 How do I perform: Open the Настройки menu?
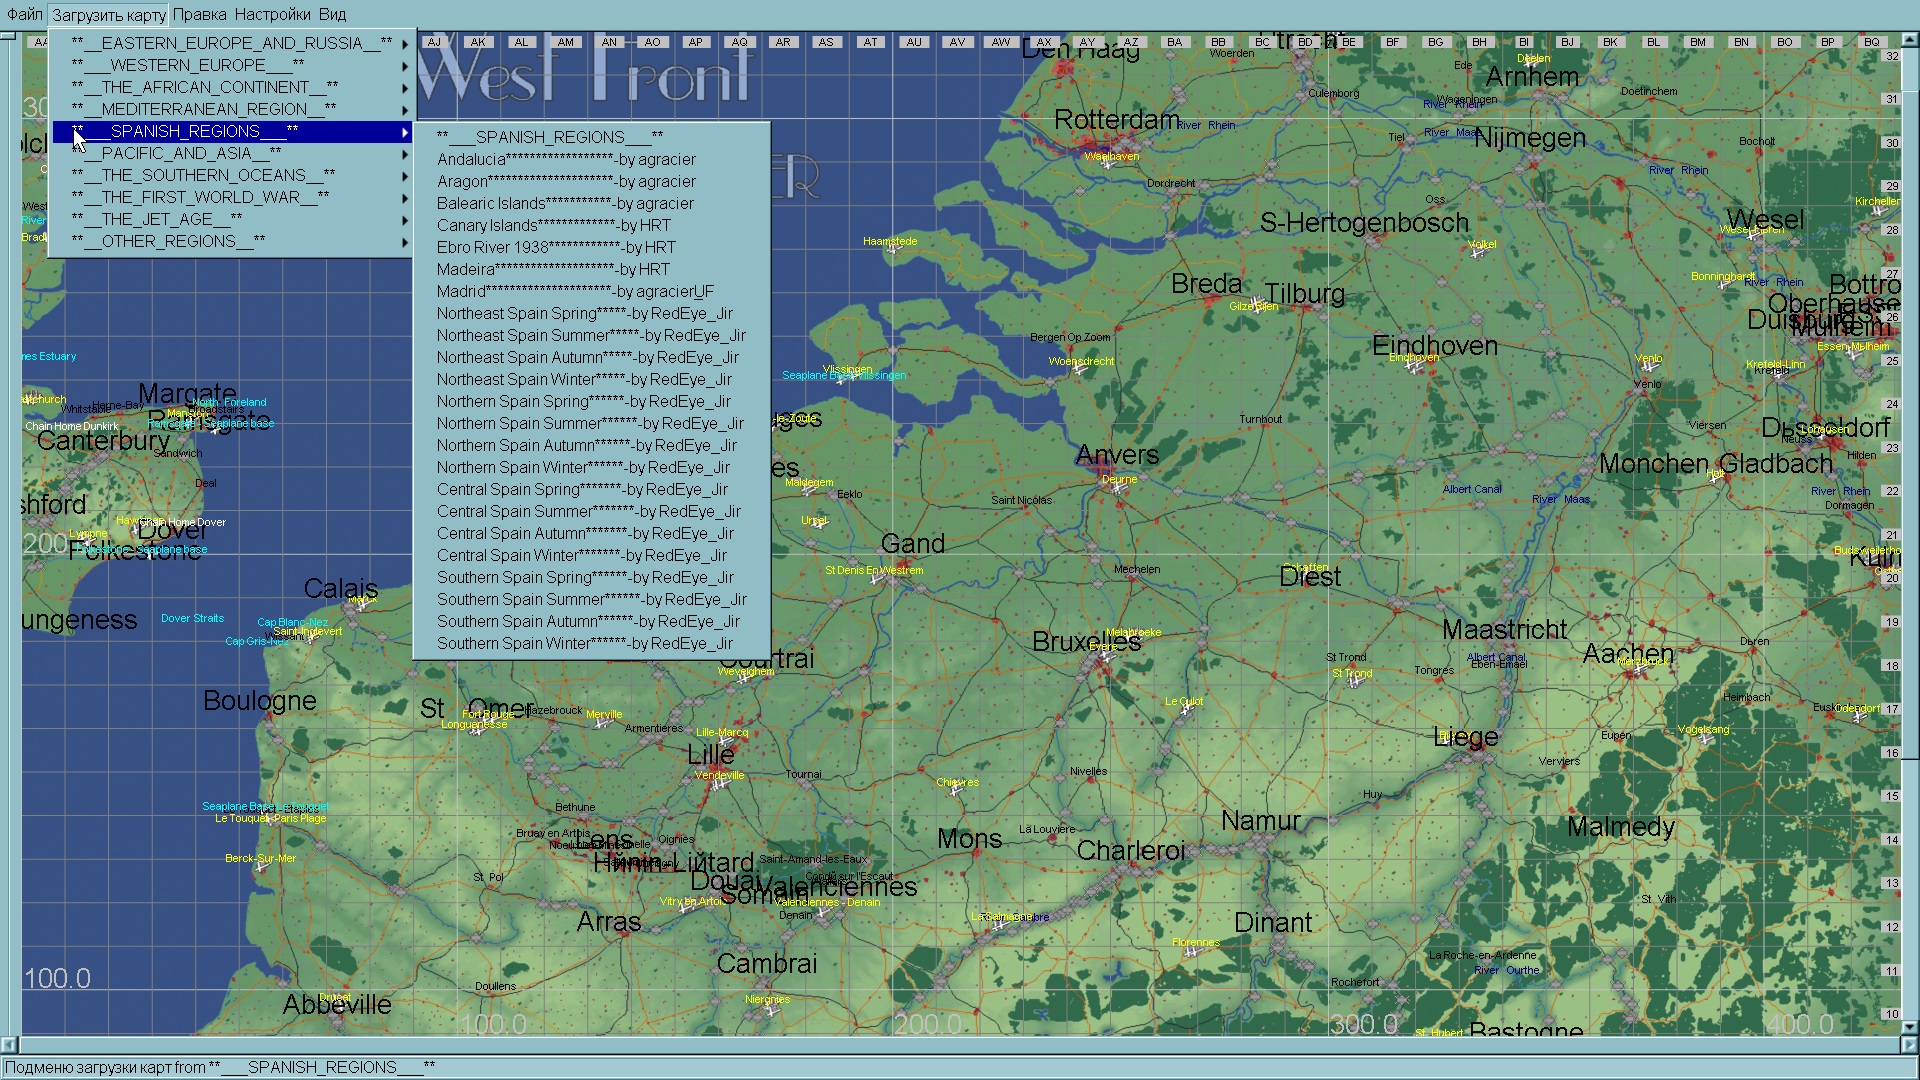(x=272, y=15)
